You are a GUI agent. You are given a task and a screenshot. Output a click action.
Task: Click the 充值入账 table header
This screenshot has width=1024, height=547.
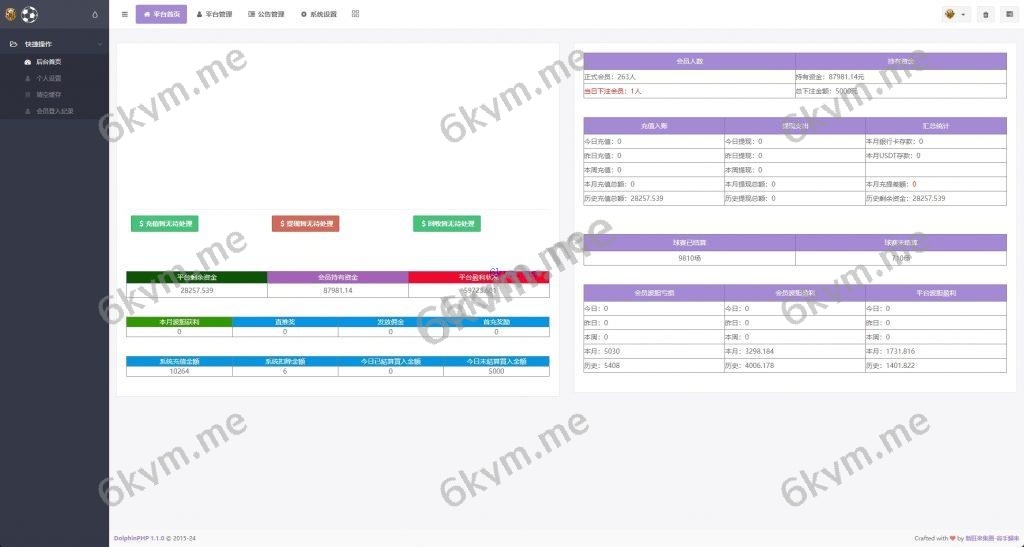654,126
